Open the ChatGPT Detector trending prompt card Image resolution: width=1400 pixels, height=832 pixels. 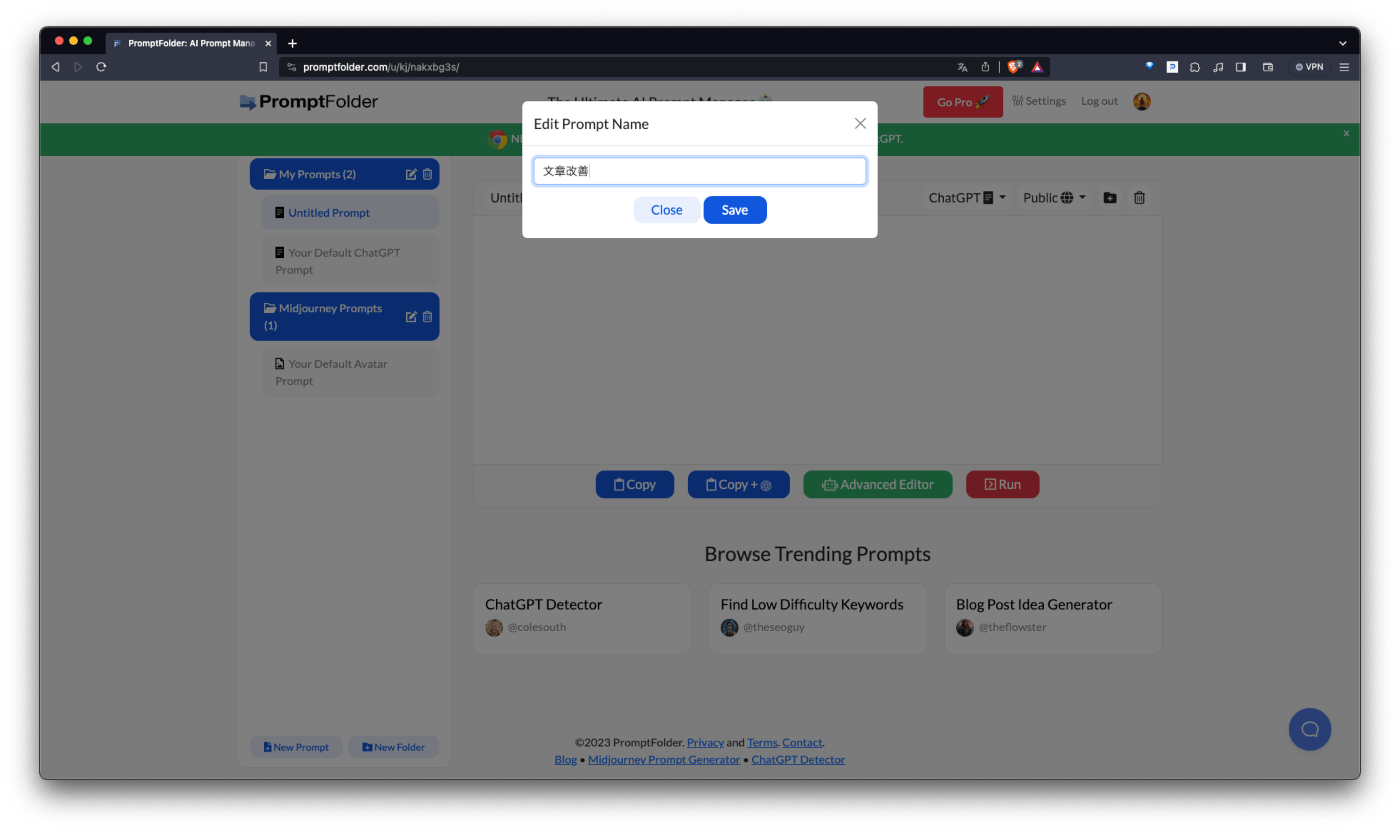582,619
